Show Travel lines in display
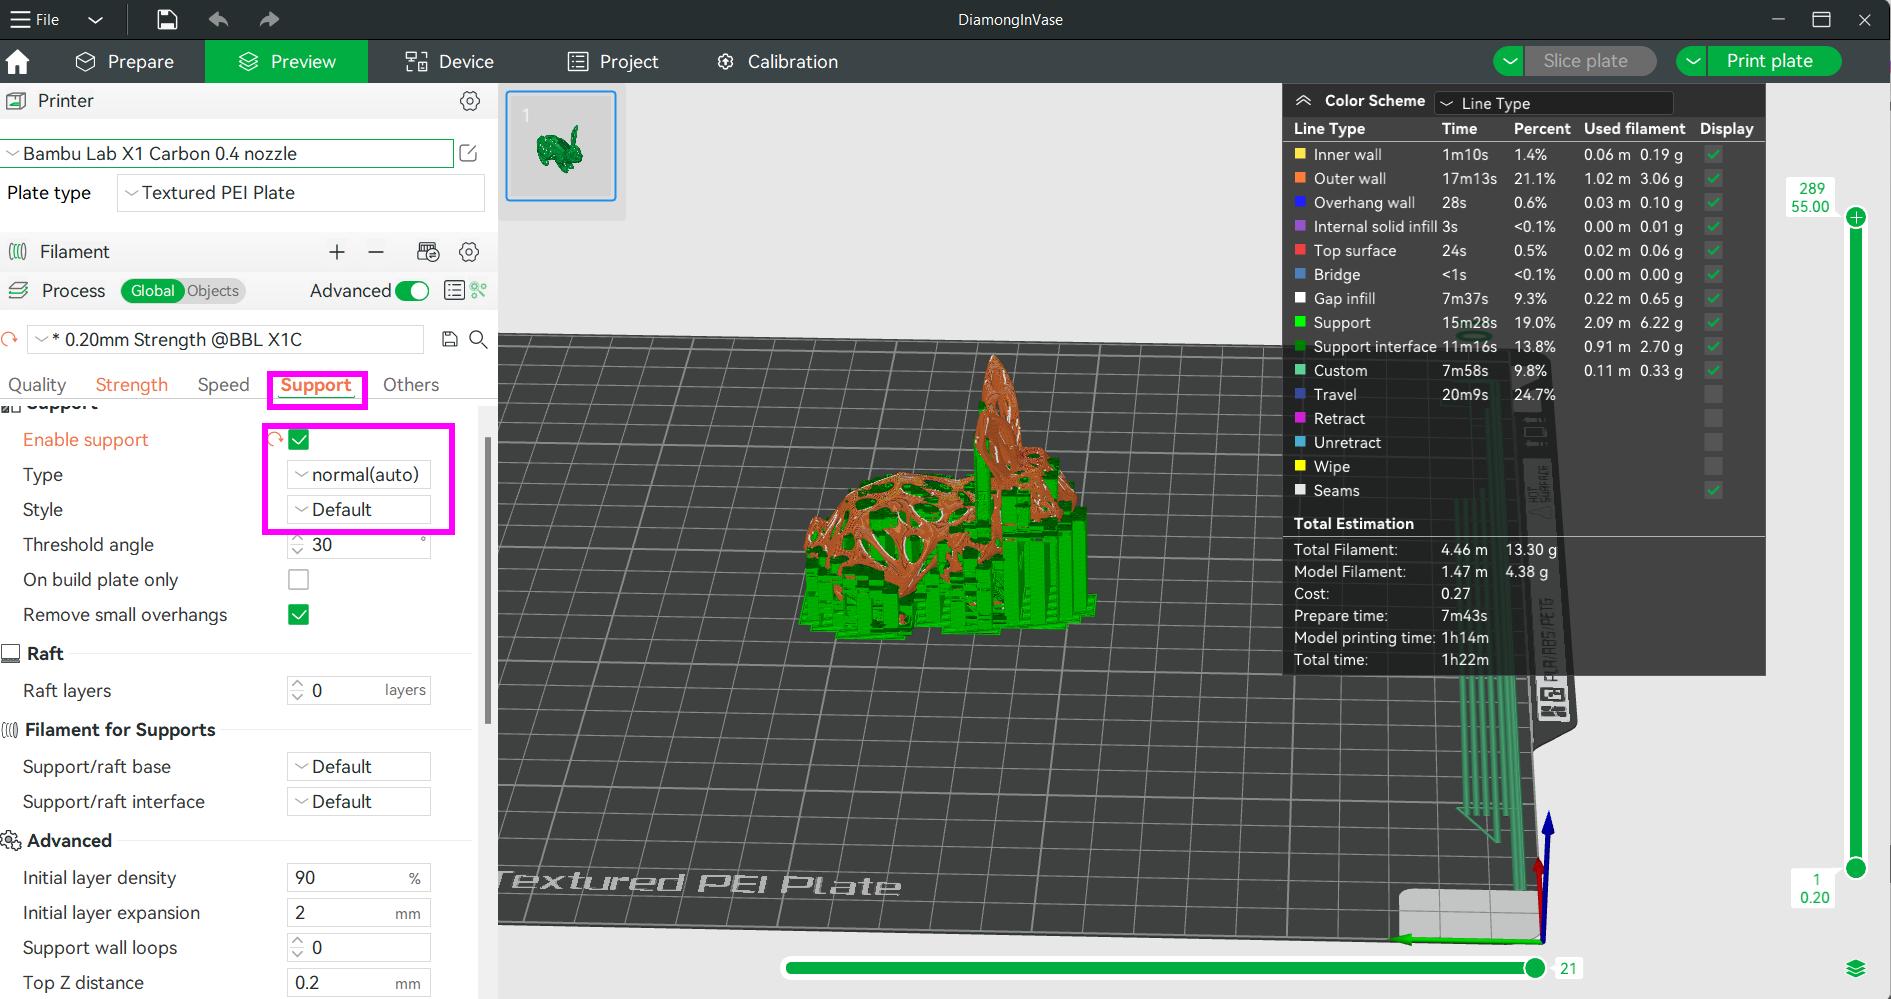This screenshot has height=999, width=1891. [x=1714, y=395]
